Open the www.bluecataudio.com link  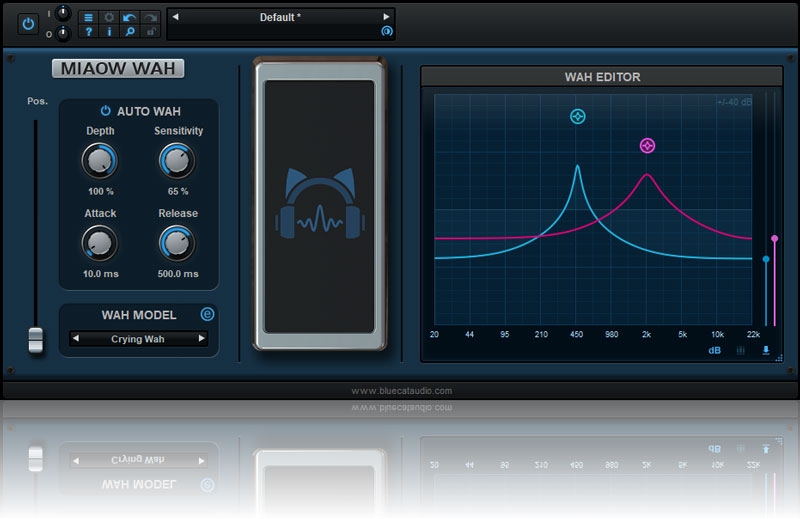(x=401, y=391)
